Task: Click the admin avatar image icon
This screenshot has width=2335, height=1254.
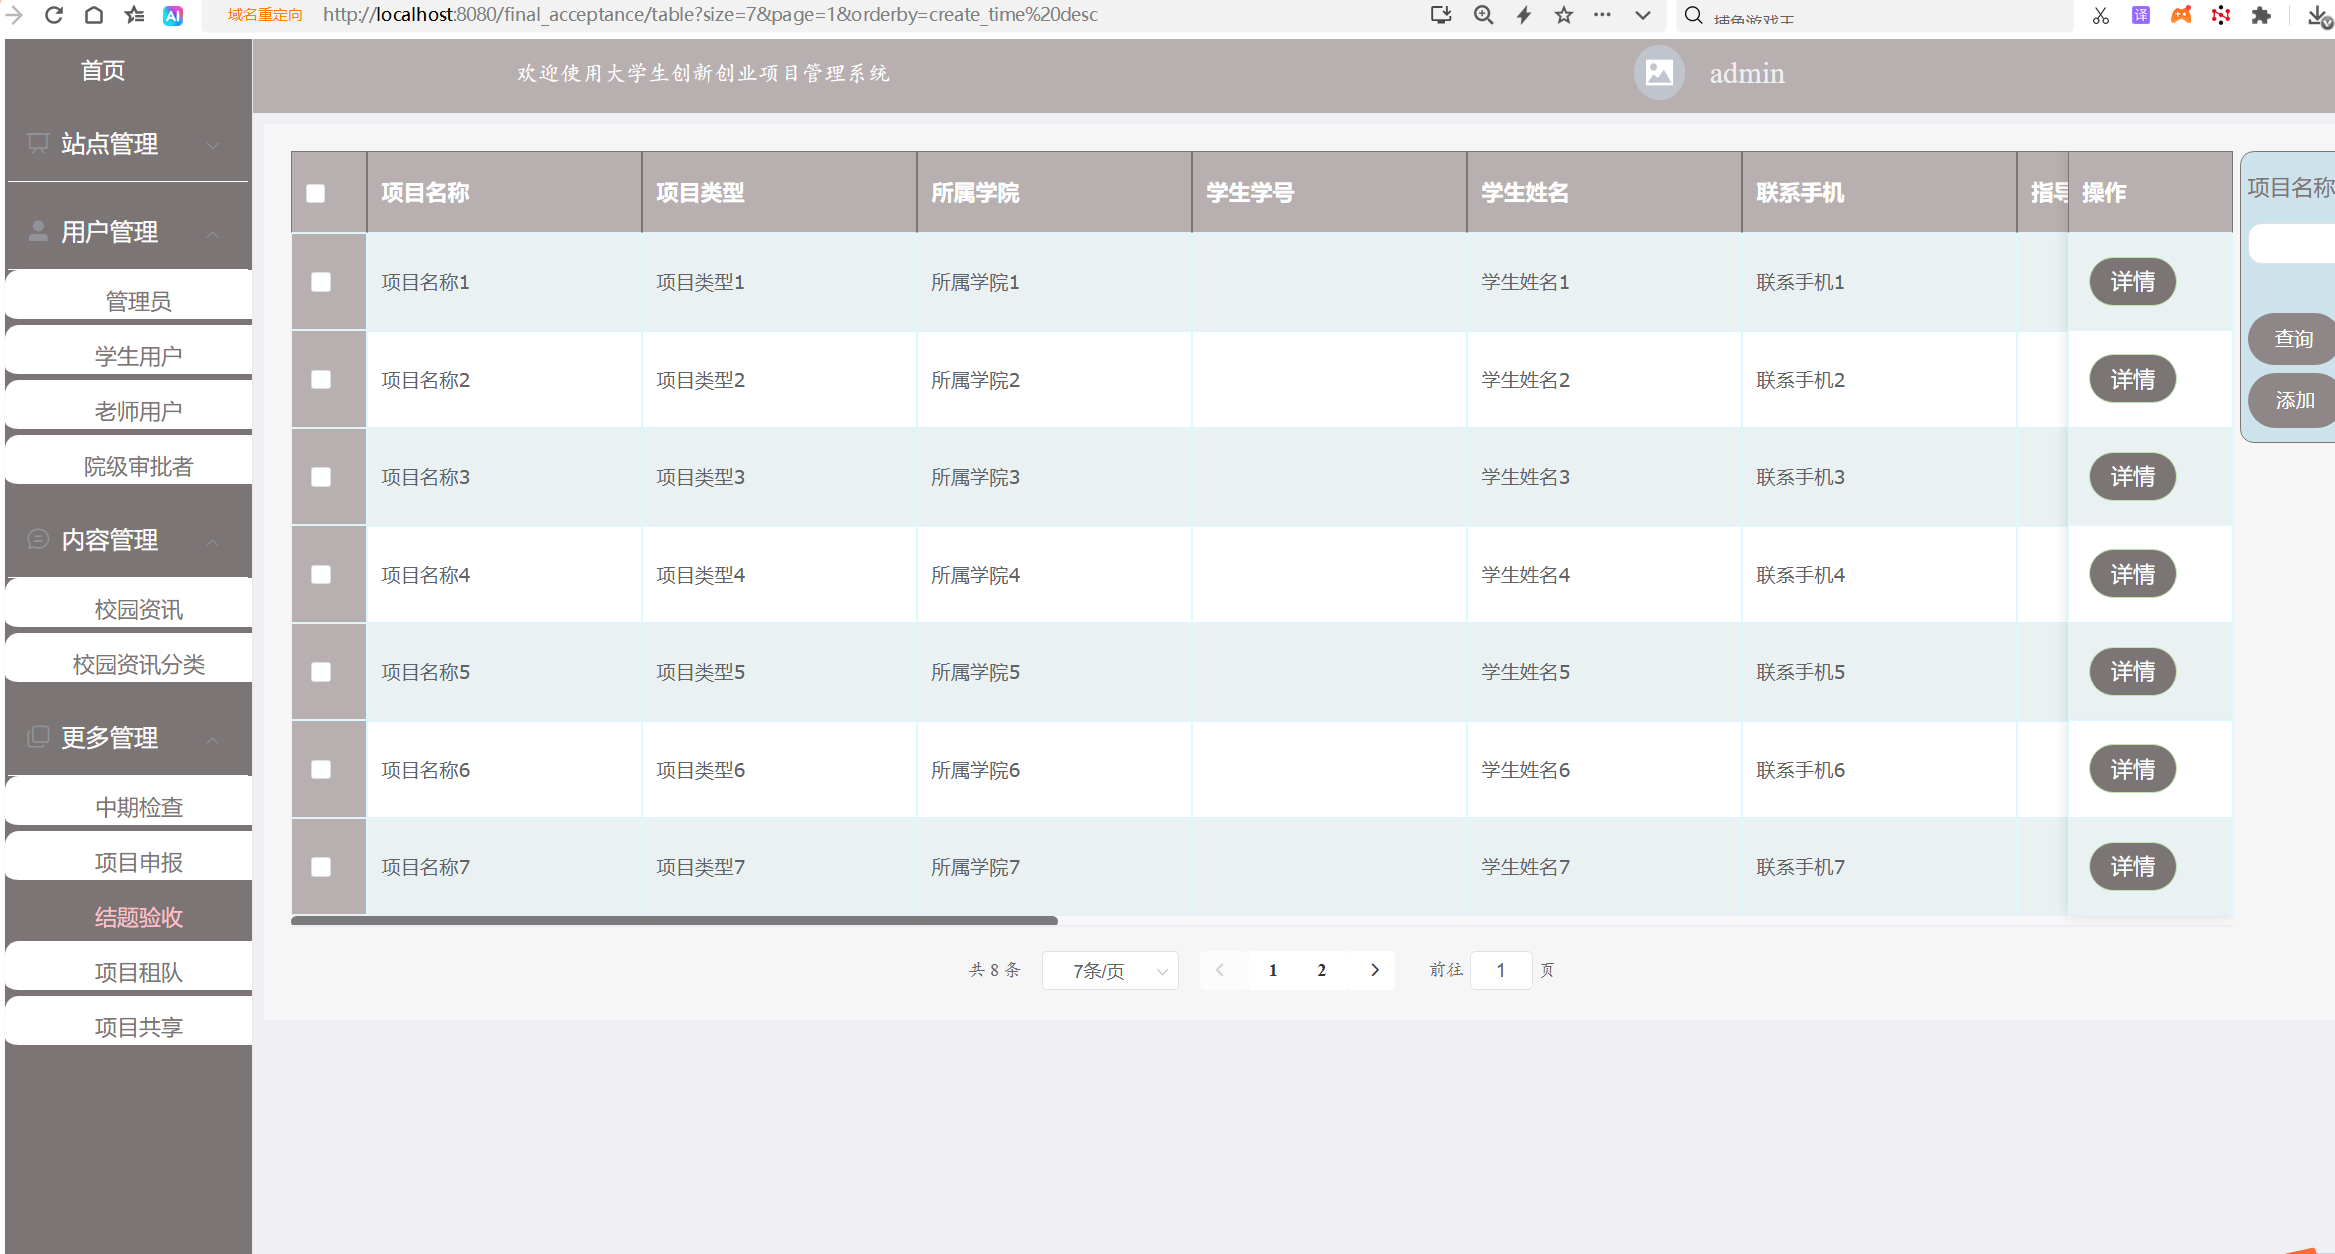Action: pos(1659,73)
